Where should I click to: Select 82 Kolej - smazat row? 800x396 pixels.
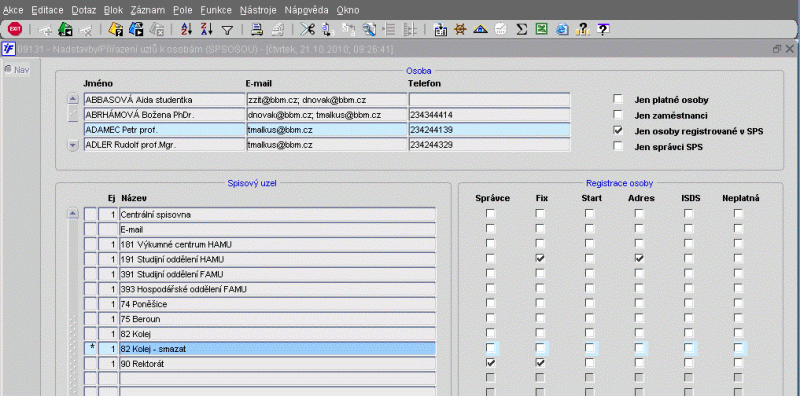point(278,349)
